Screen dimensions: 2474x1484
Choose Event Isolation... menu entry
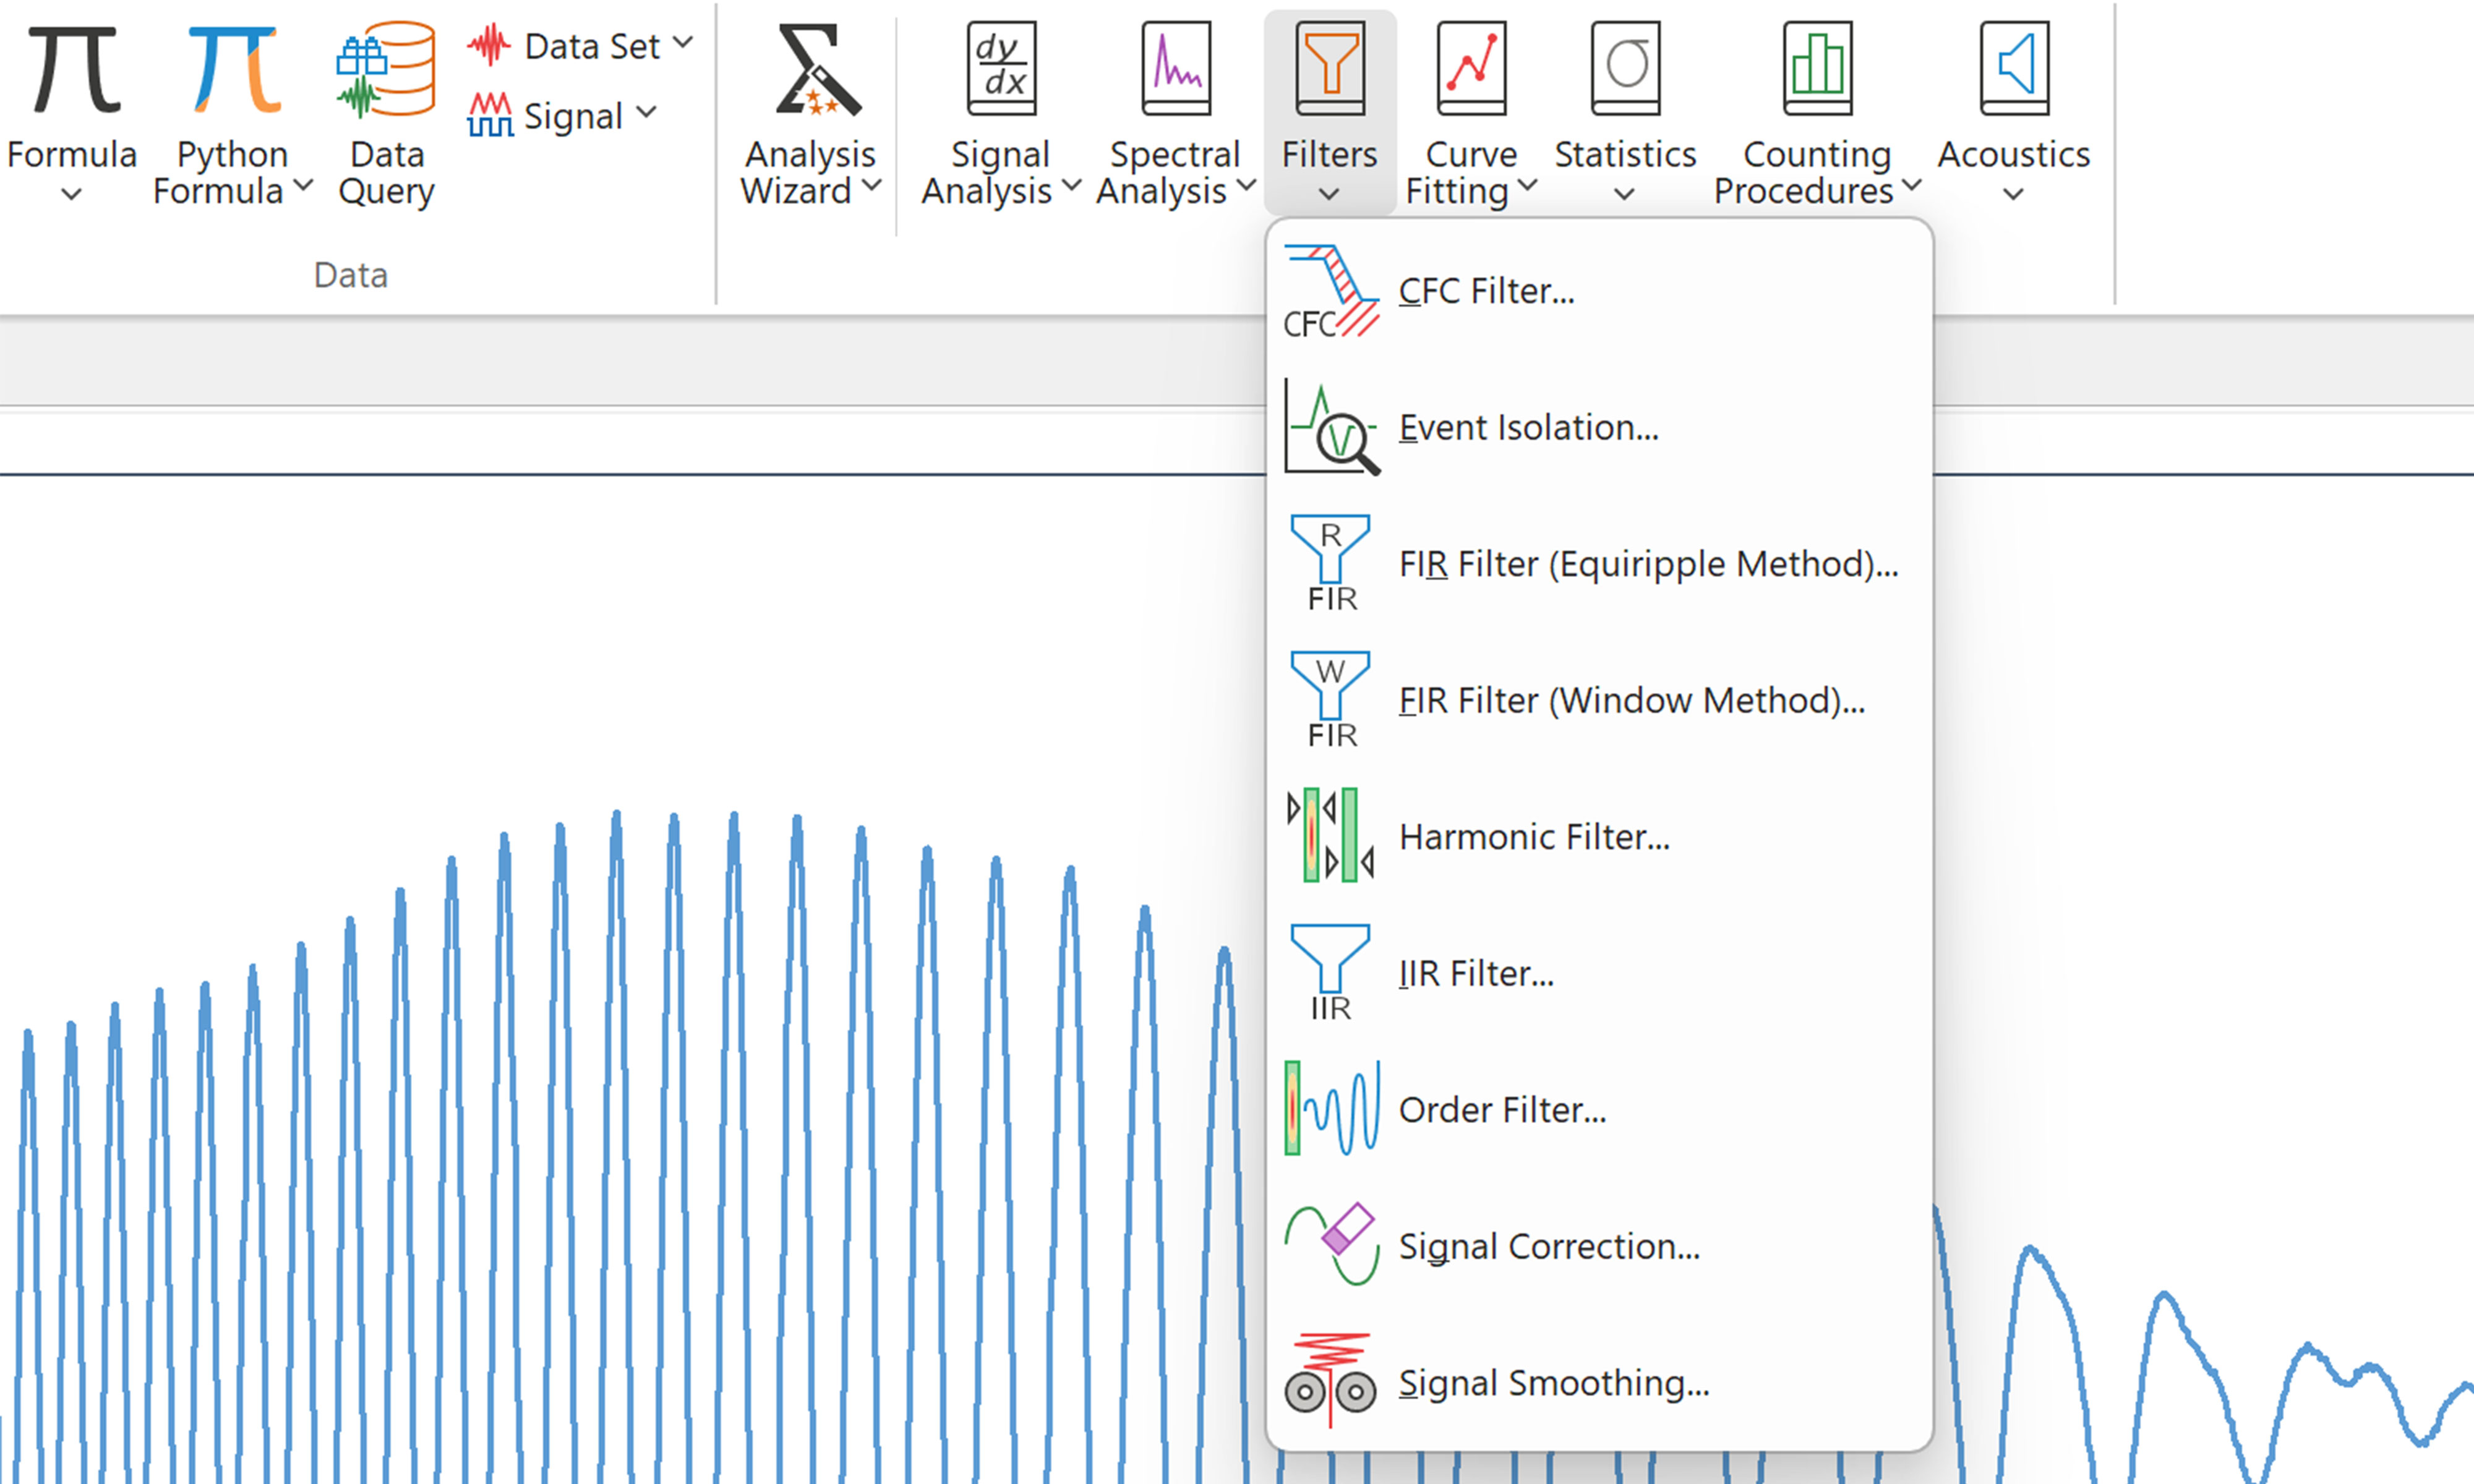1599,427
